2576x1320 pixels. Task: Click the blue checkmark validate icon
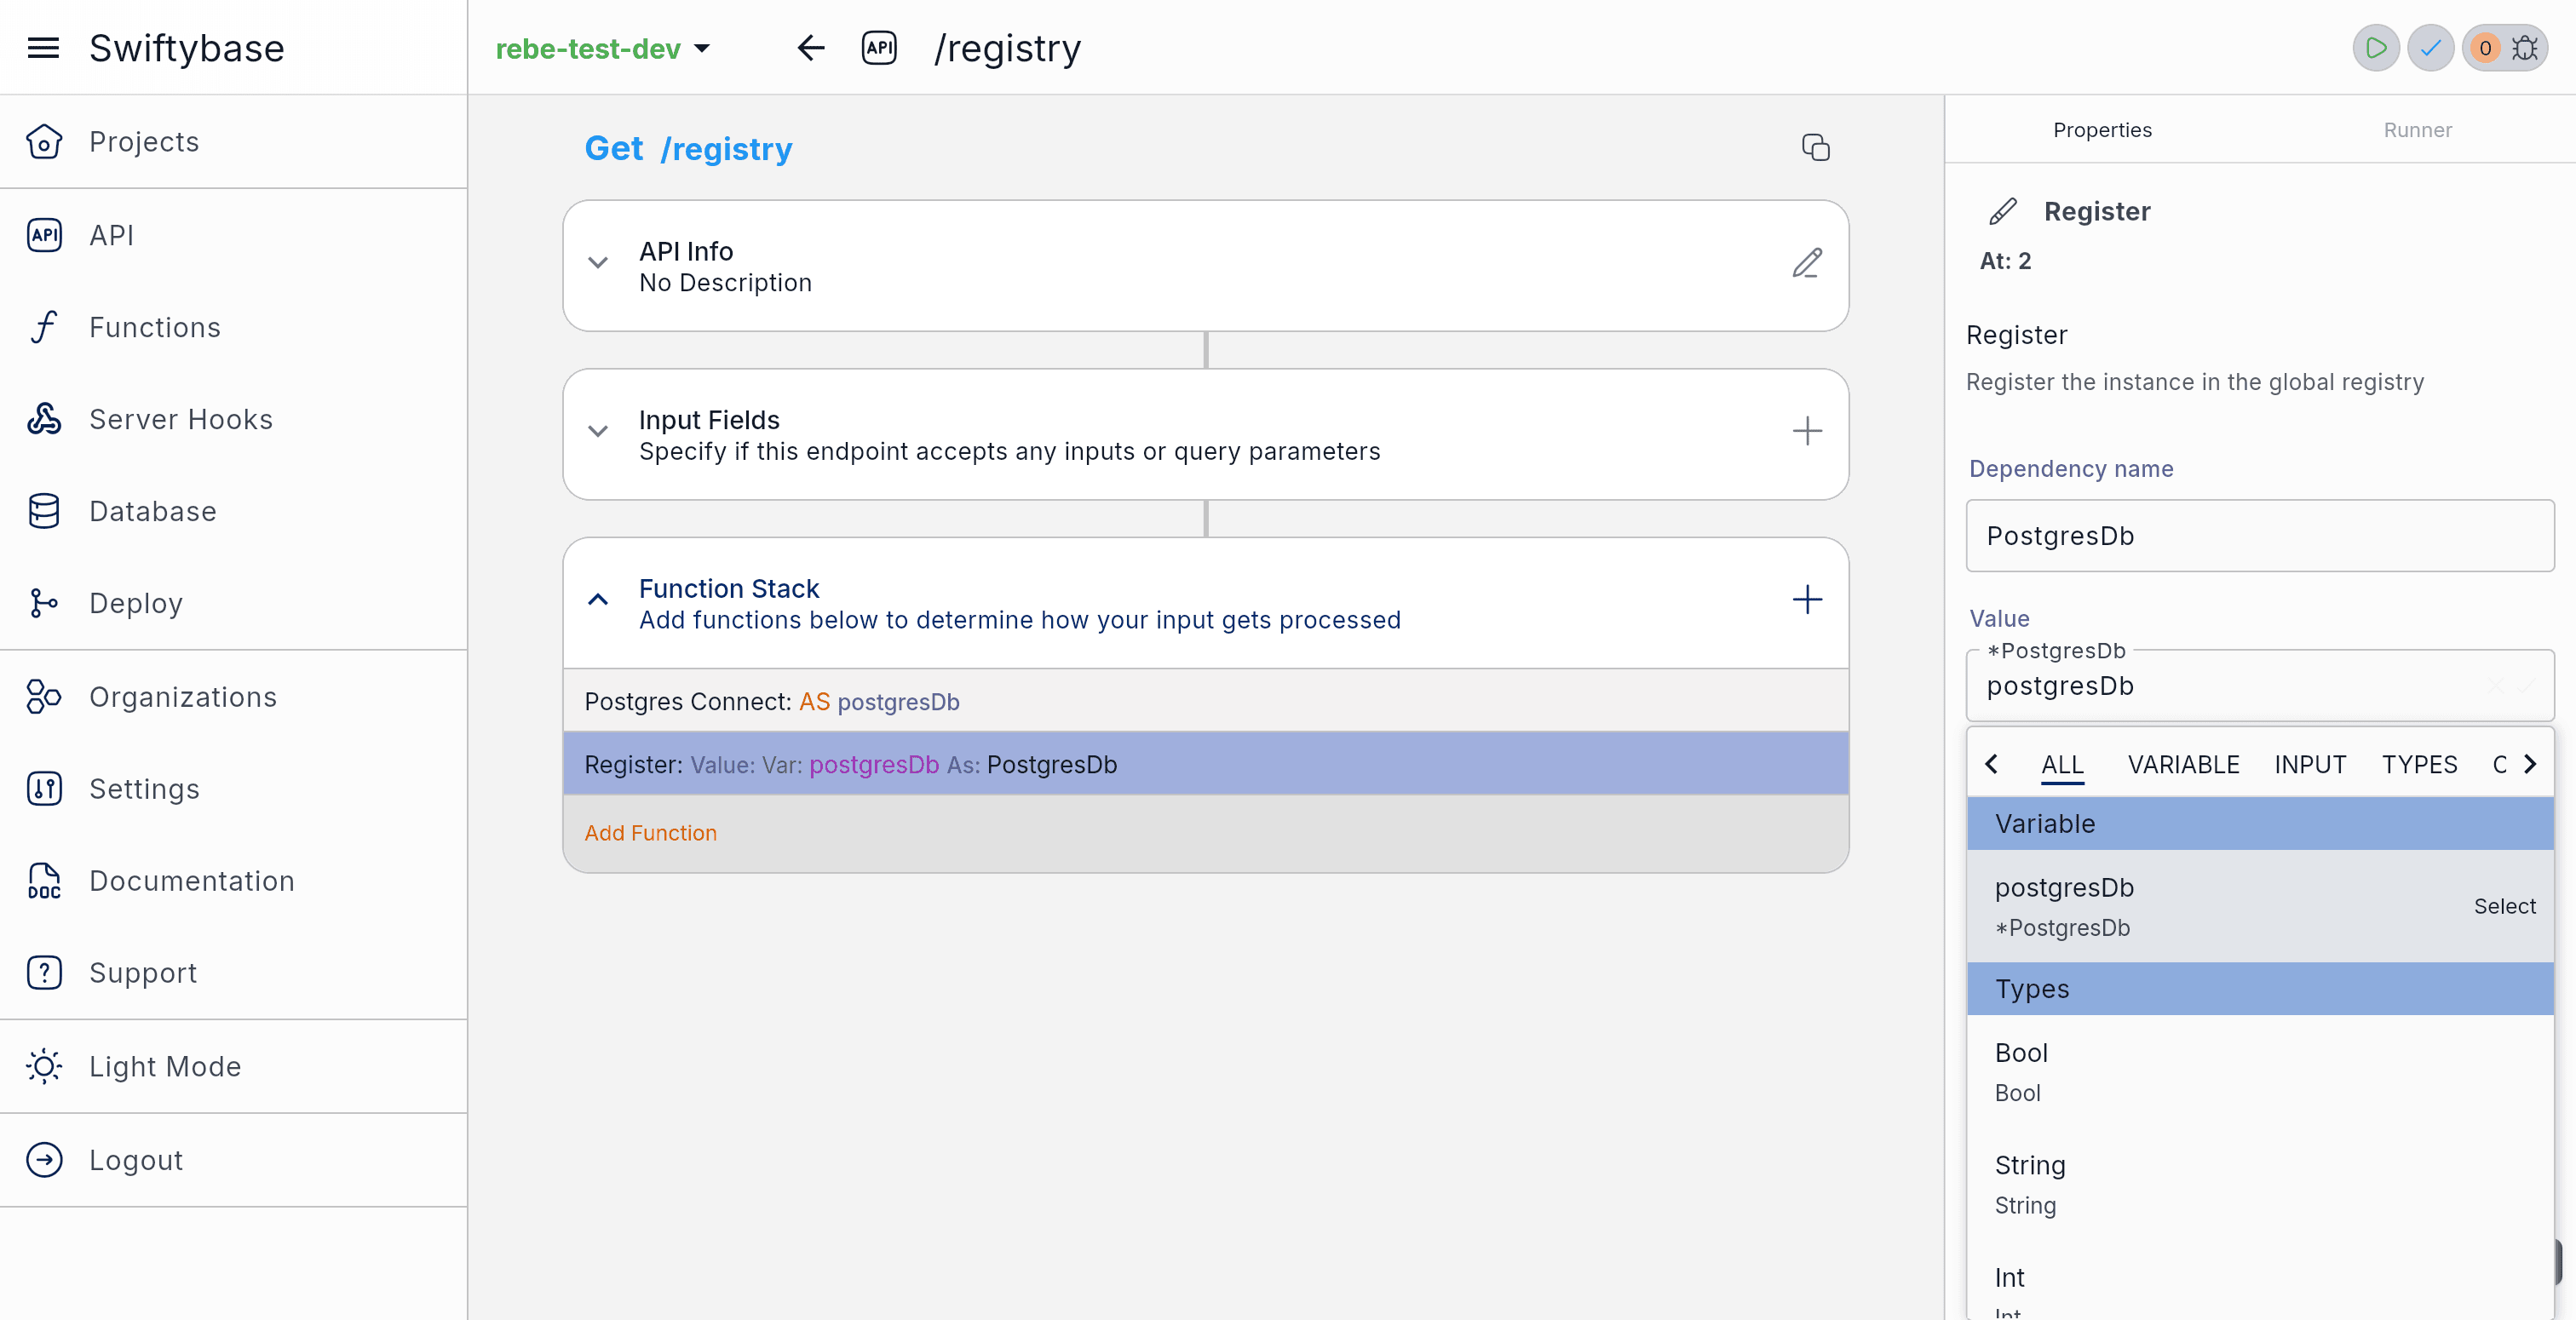2430,48
